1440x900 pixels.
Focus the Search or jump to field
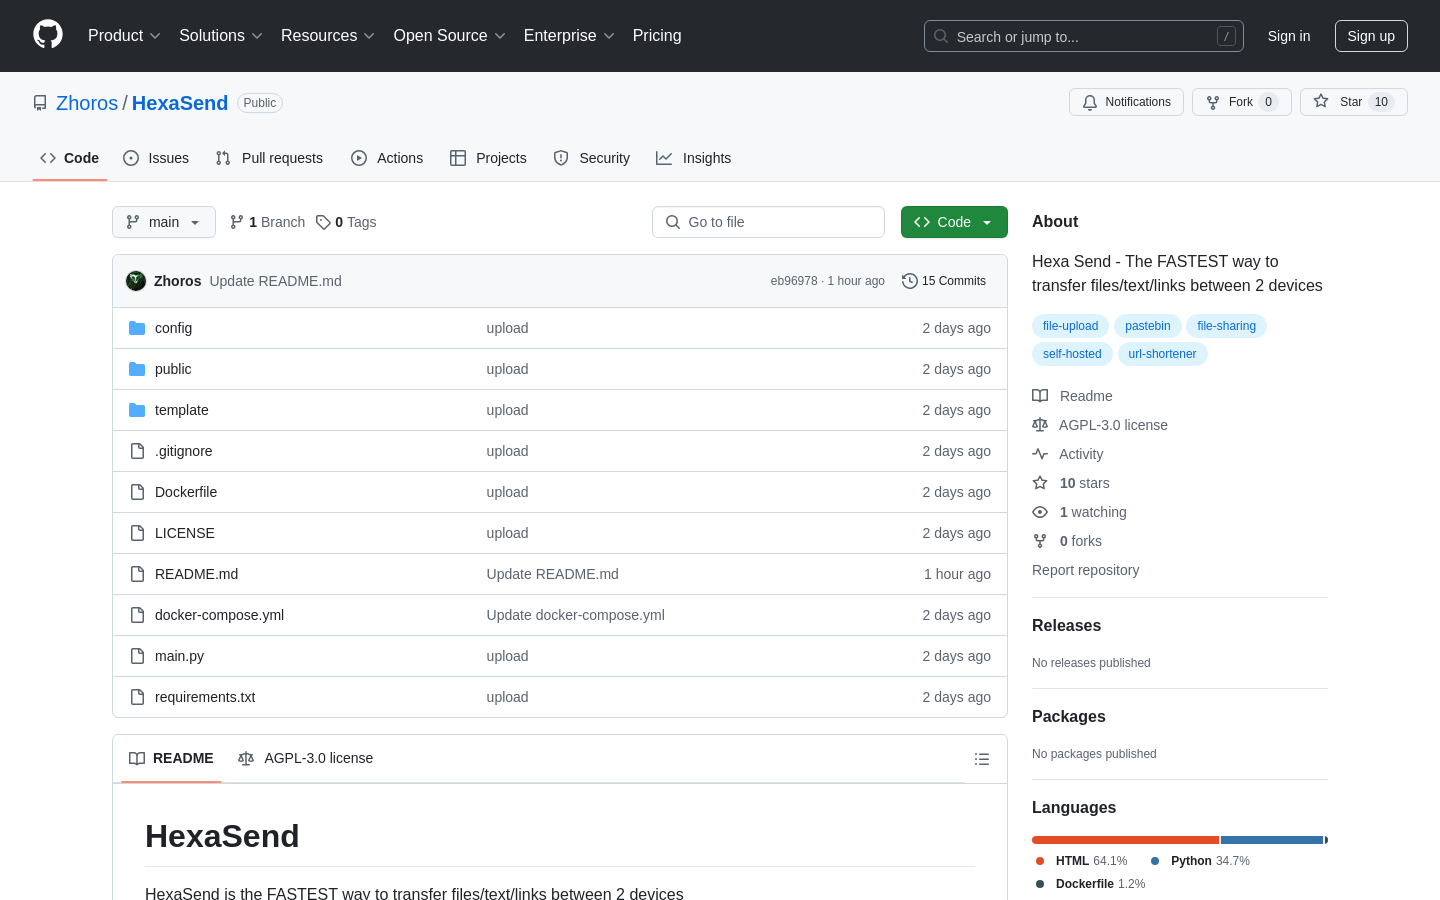(x=1084, y=36)
